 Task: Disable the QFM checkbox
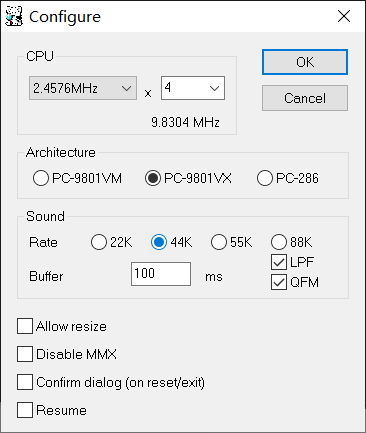[279, 282]
